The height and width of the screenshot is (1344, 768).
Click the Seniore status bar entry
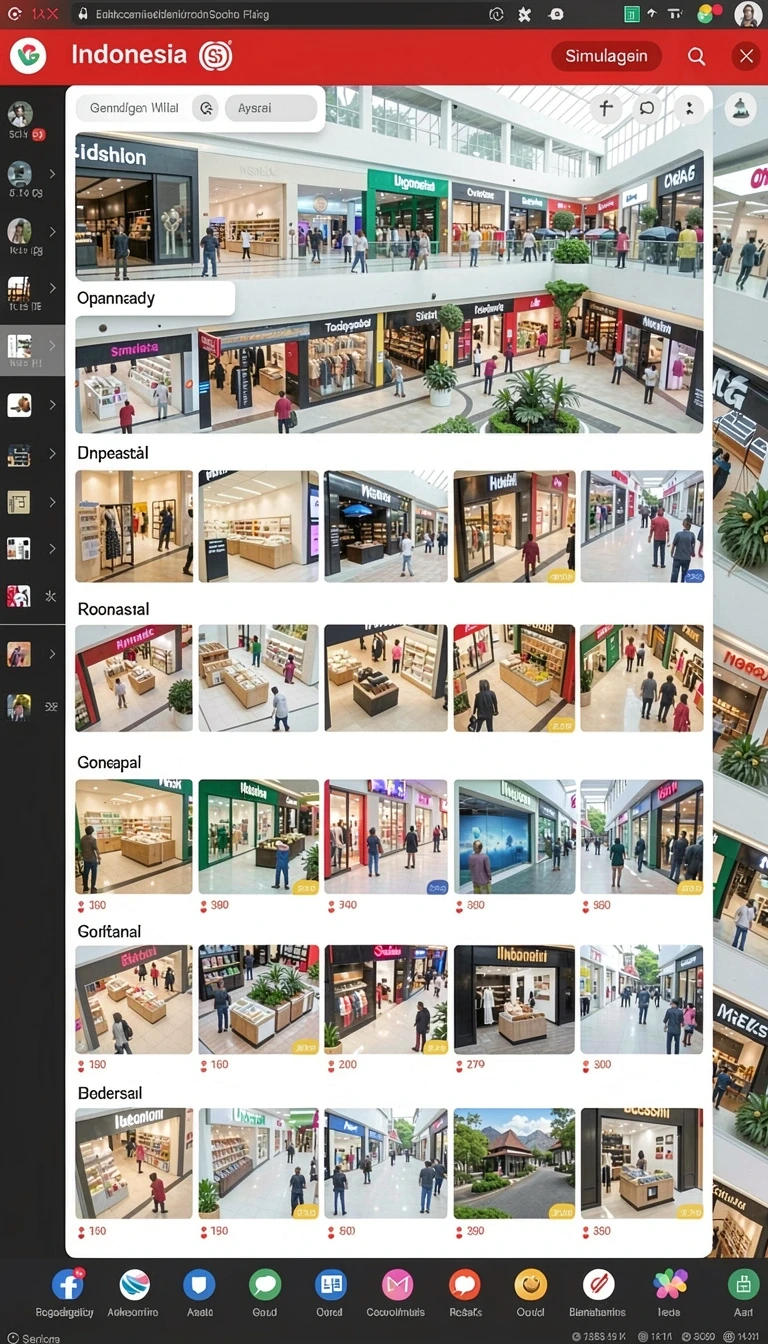[x=33, y=1337]
